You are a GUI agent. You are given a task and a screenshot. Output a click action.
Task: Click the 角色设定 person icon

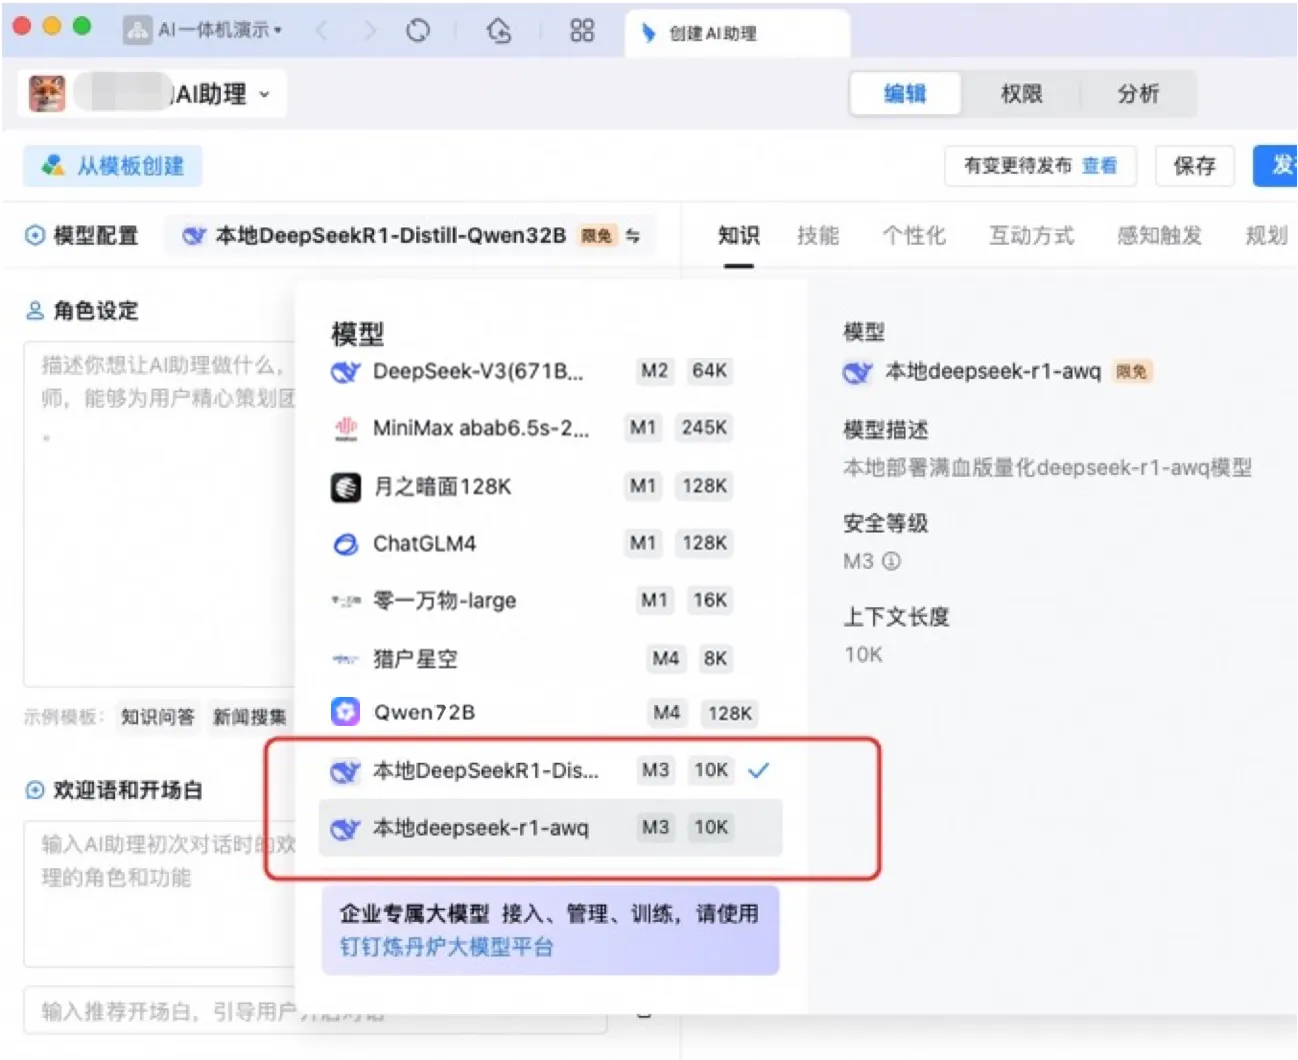(x=35, y=311)
